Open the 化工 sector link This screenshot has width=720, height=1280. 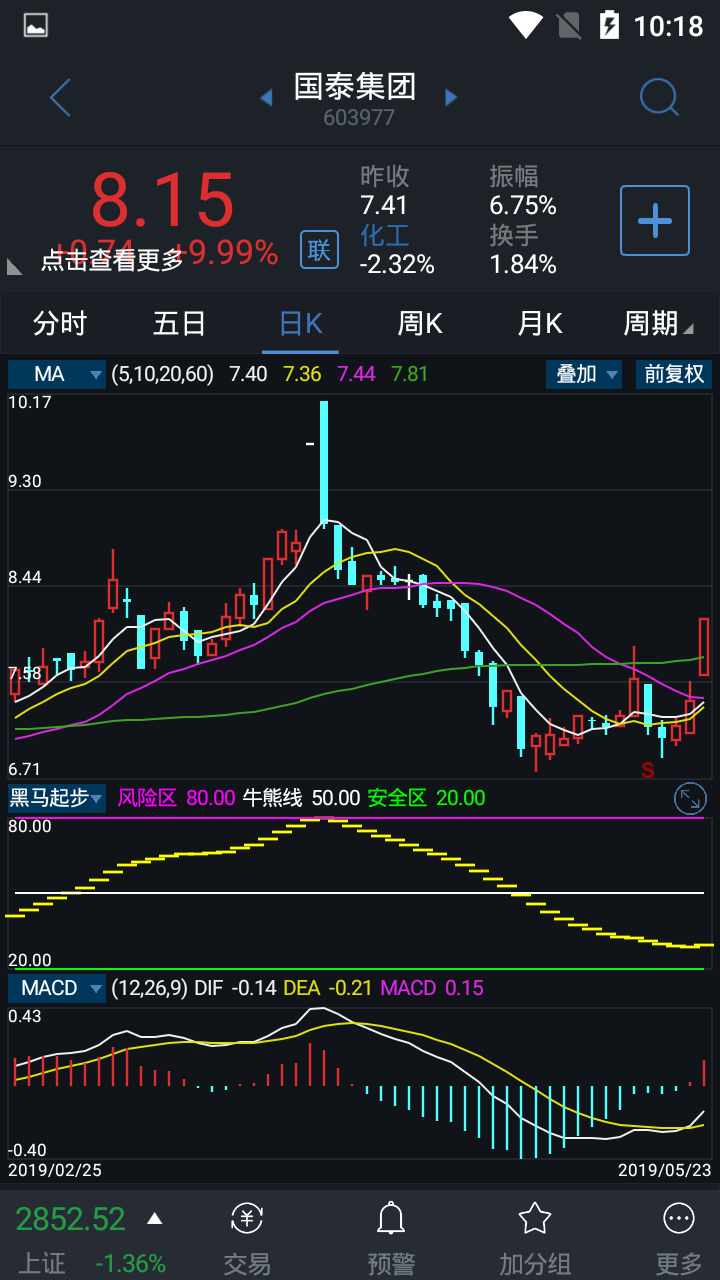(x=385, y=235)
